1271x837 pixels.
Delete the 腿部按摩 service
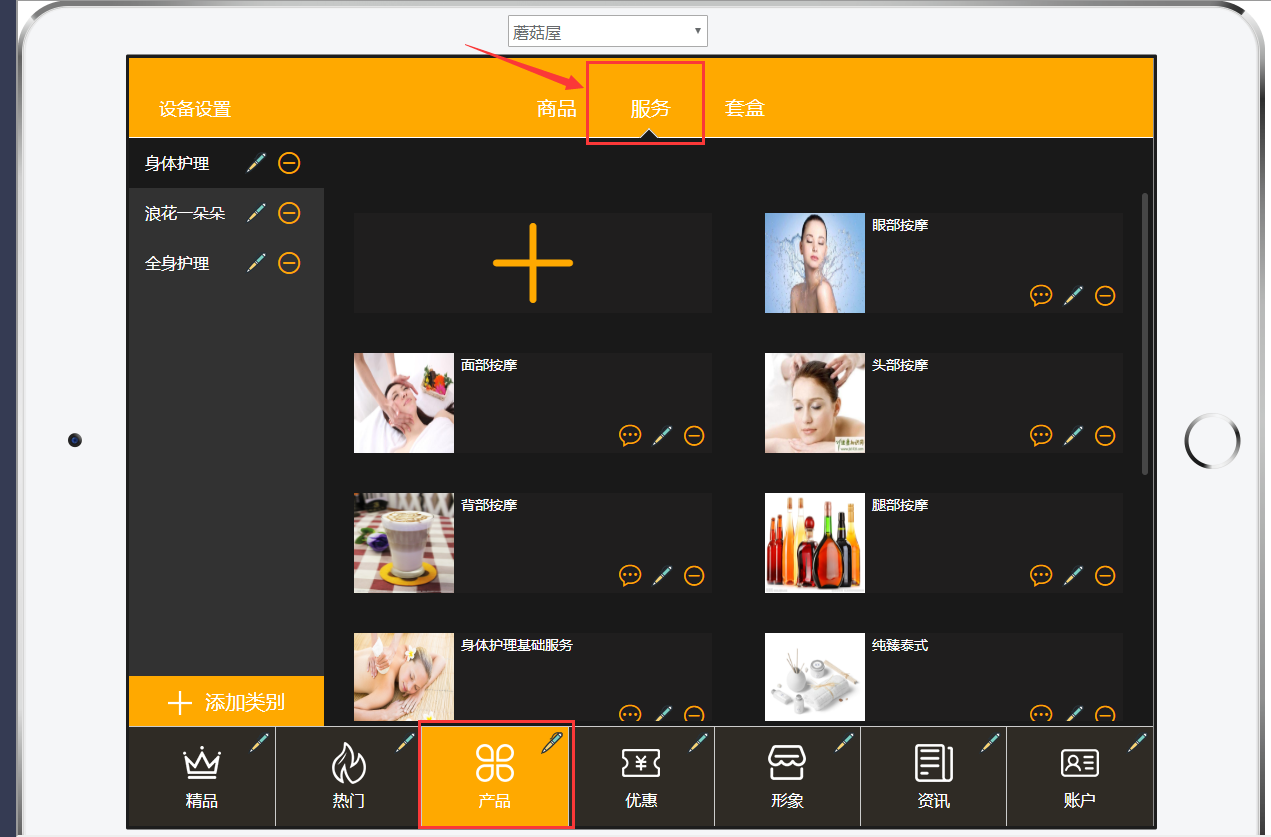point(1105,575)
